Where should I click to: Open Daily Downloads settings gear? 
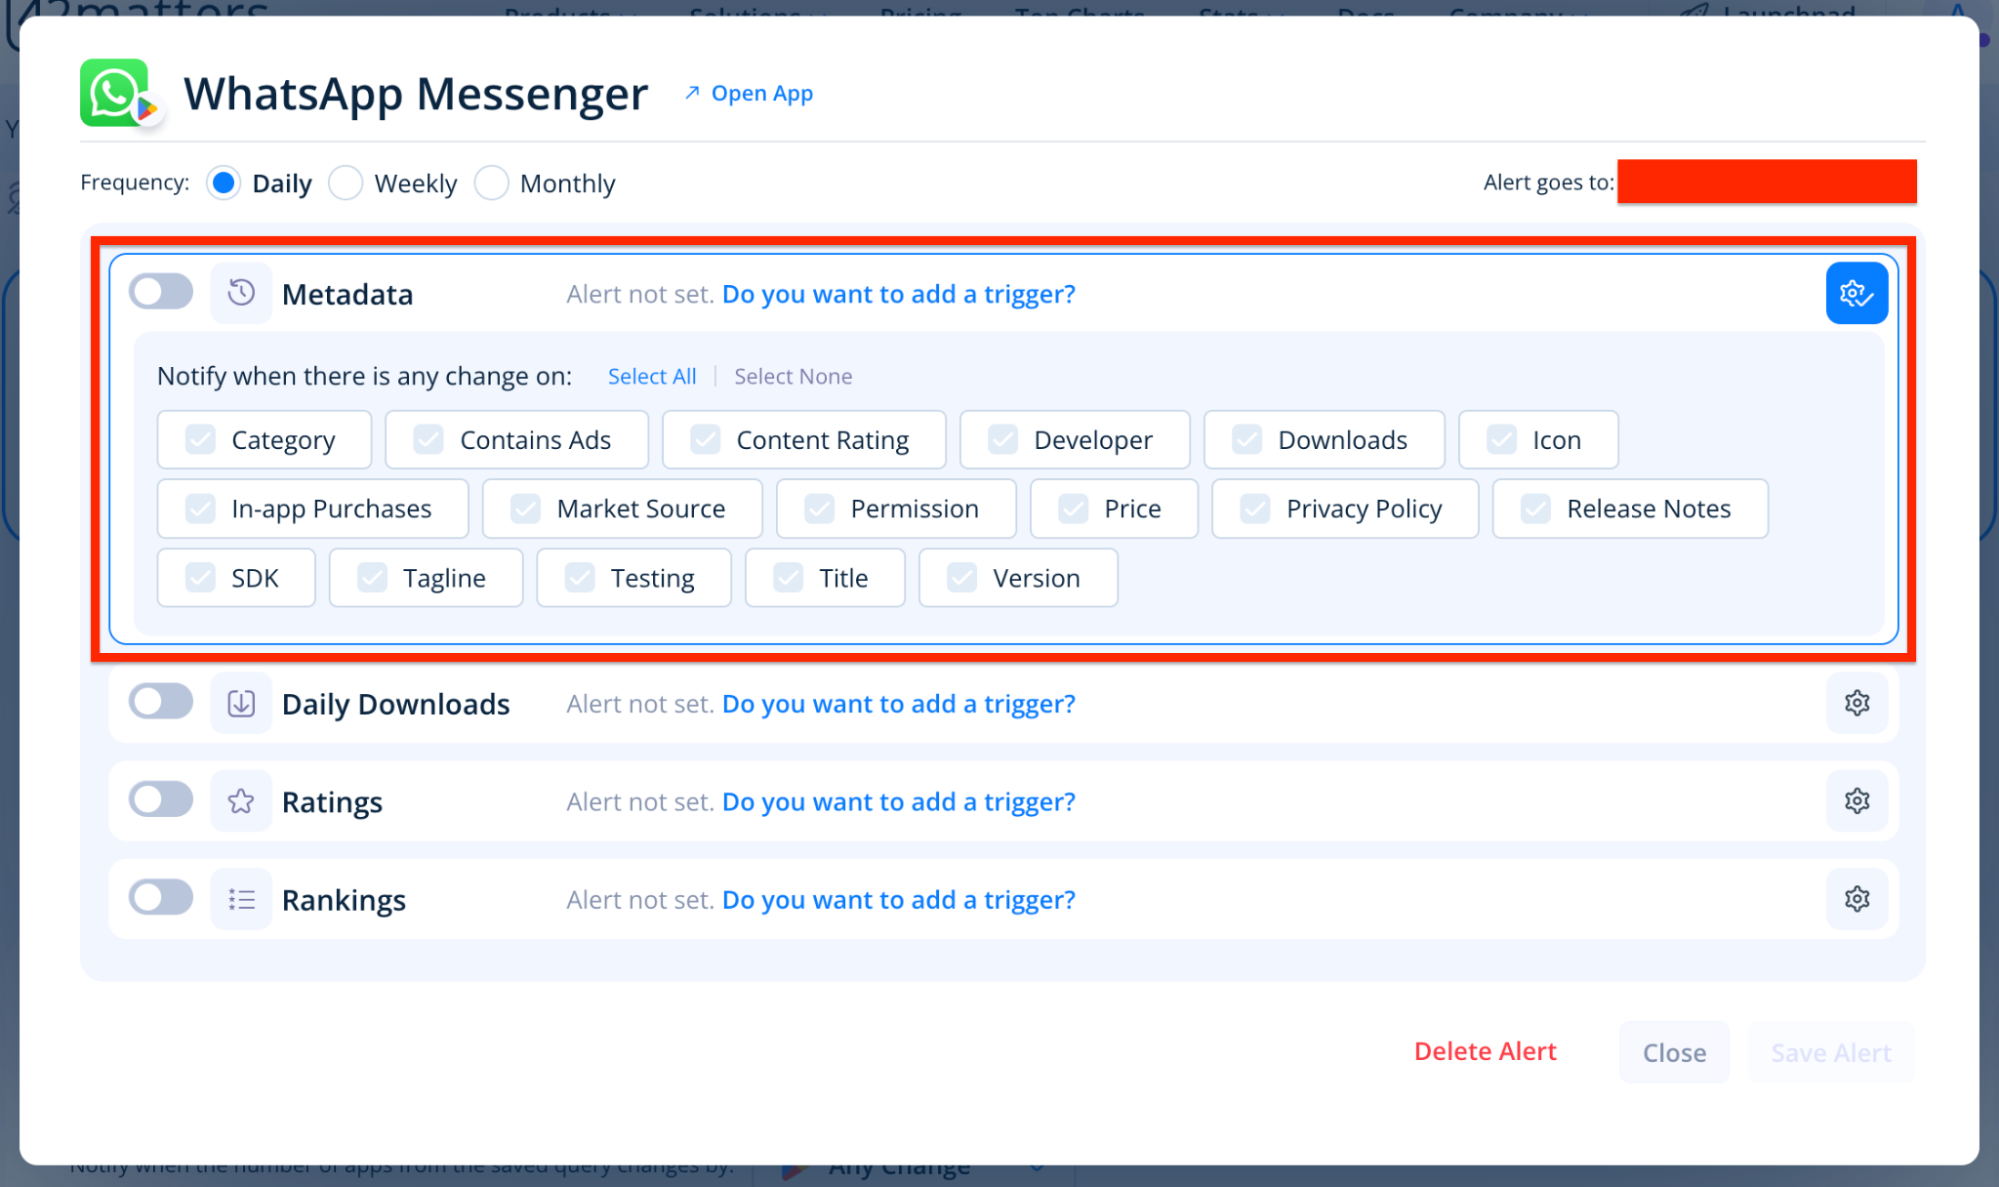[1856, 703]
